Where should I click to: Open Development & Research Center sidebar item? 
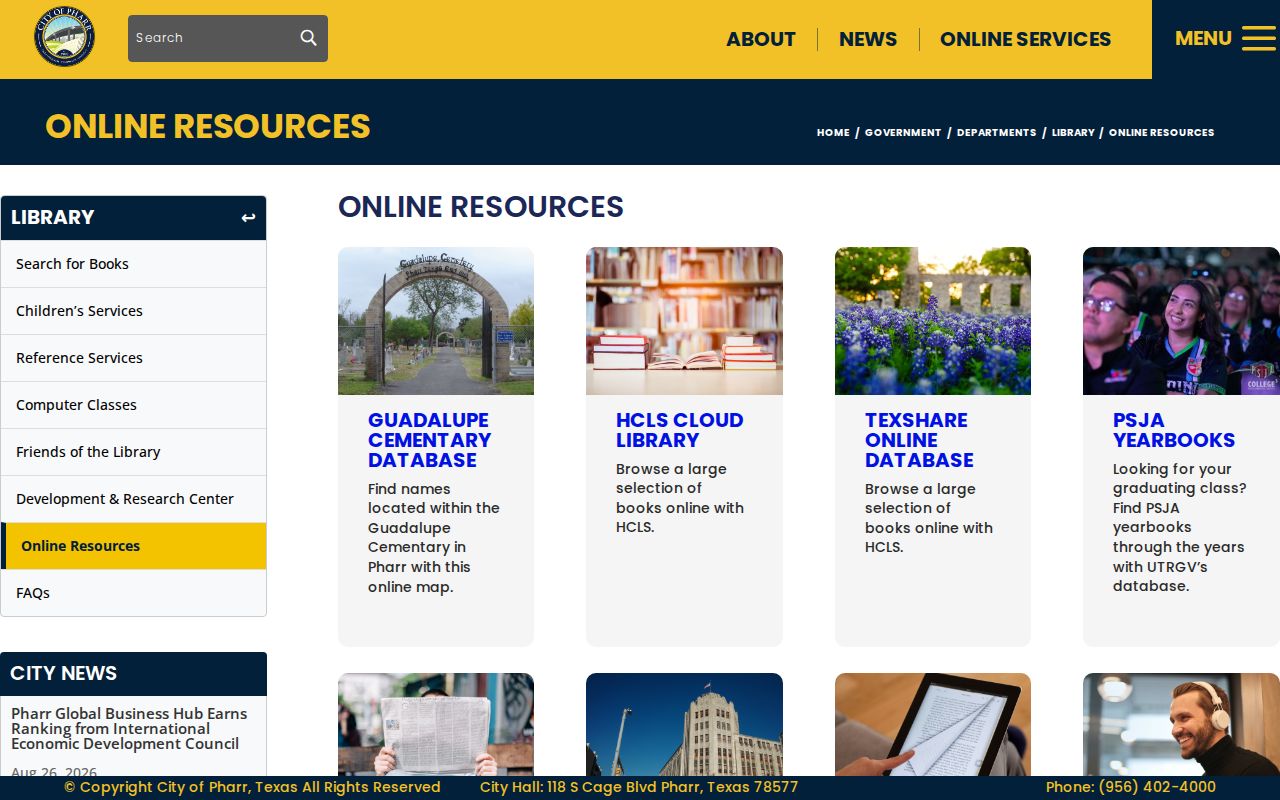click(x=133, y=499)
